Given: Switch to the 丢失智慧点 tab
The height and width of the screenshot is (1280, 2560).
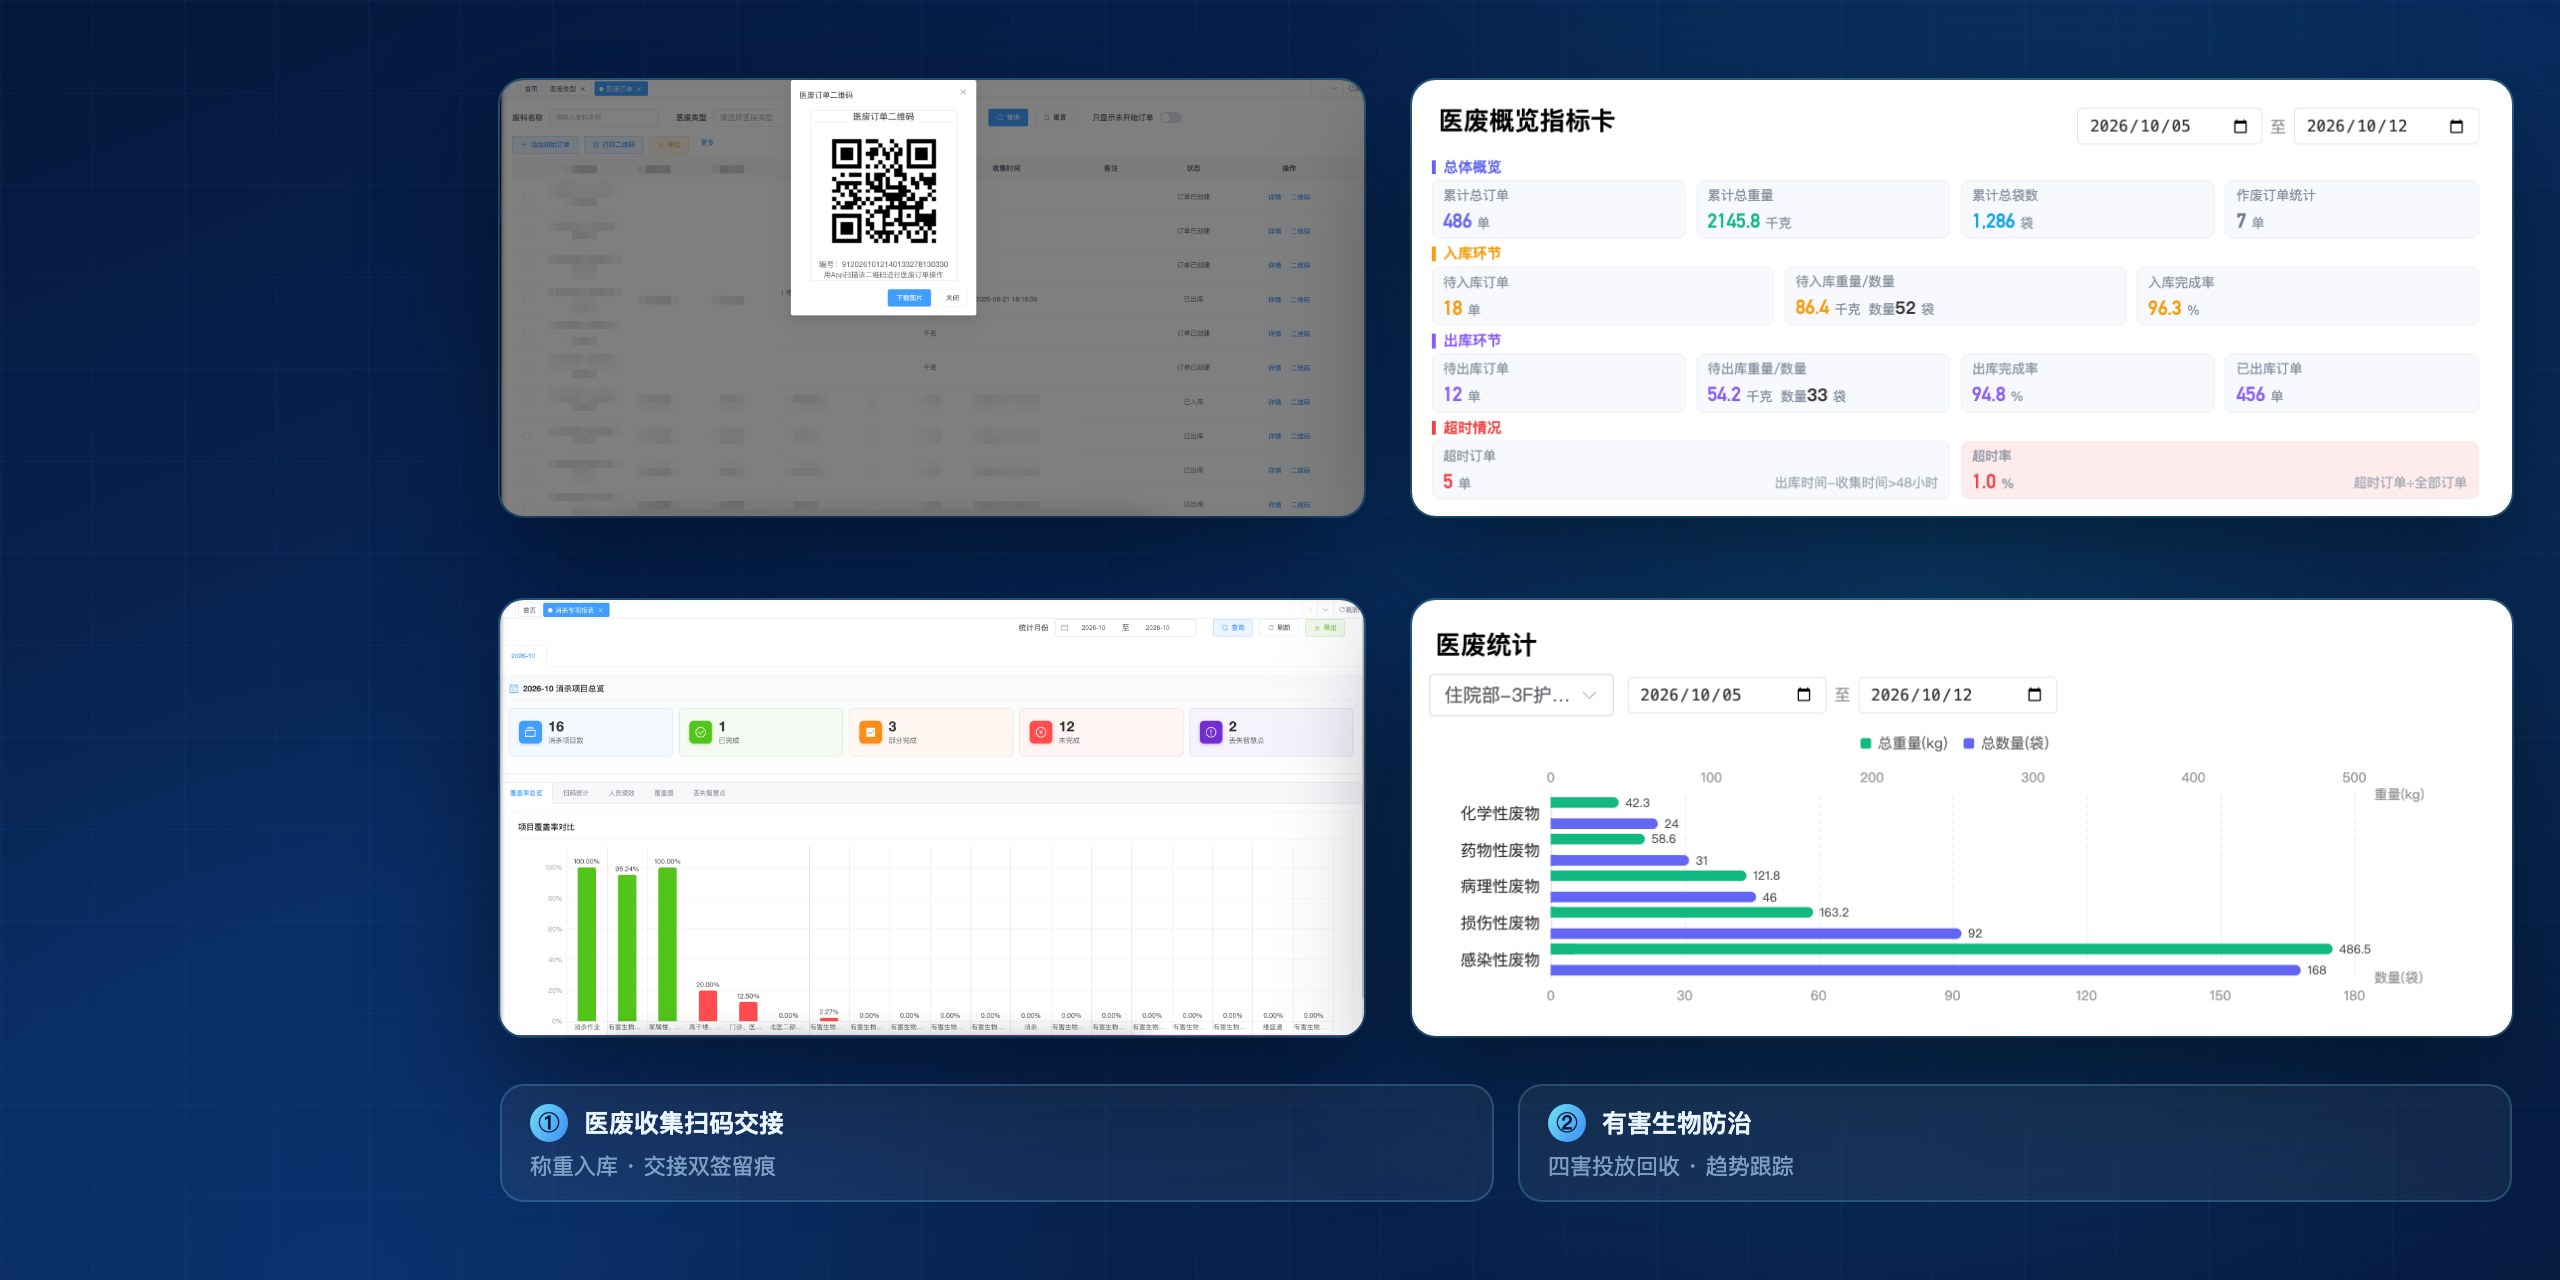Looking at the screenshot, I should pyautogui.click(x=709, y=793).
